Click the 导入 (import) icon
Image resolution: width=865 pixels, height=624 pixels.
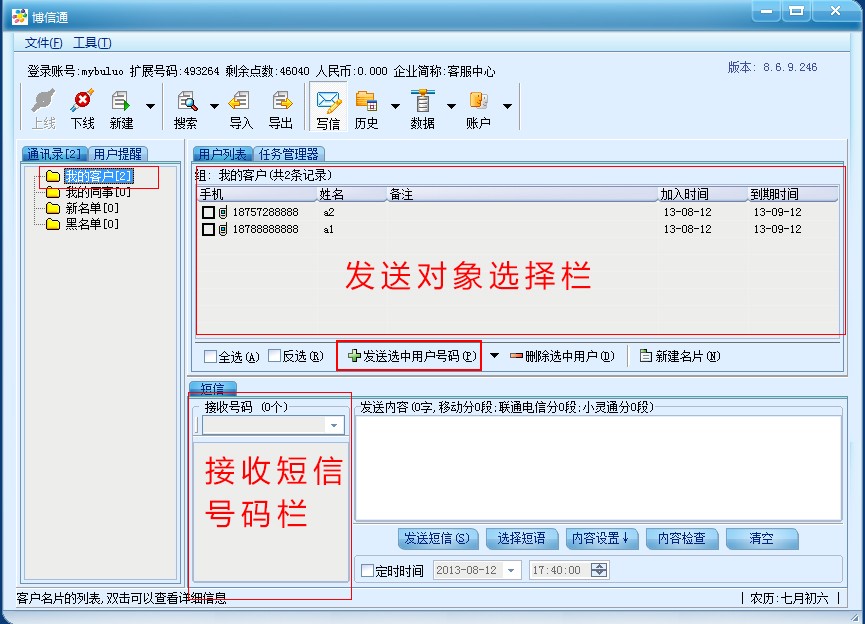(240, 102)
